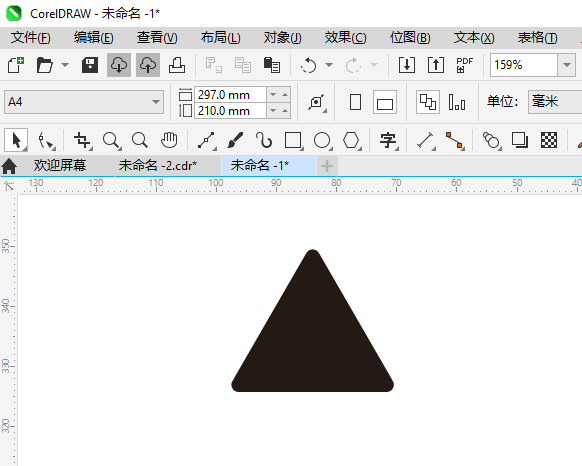Select the Artistic media brush tool
Screen dimensions: 582x466
(235, 141)
